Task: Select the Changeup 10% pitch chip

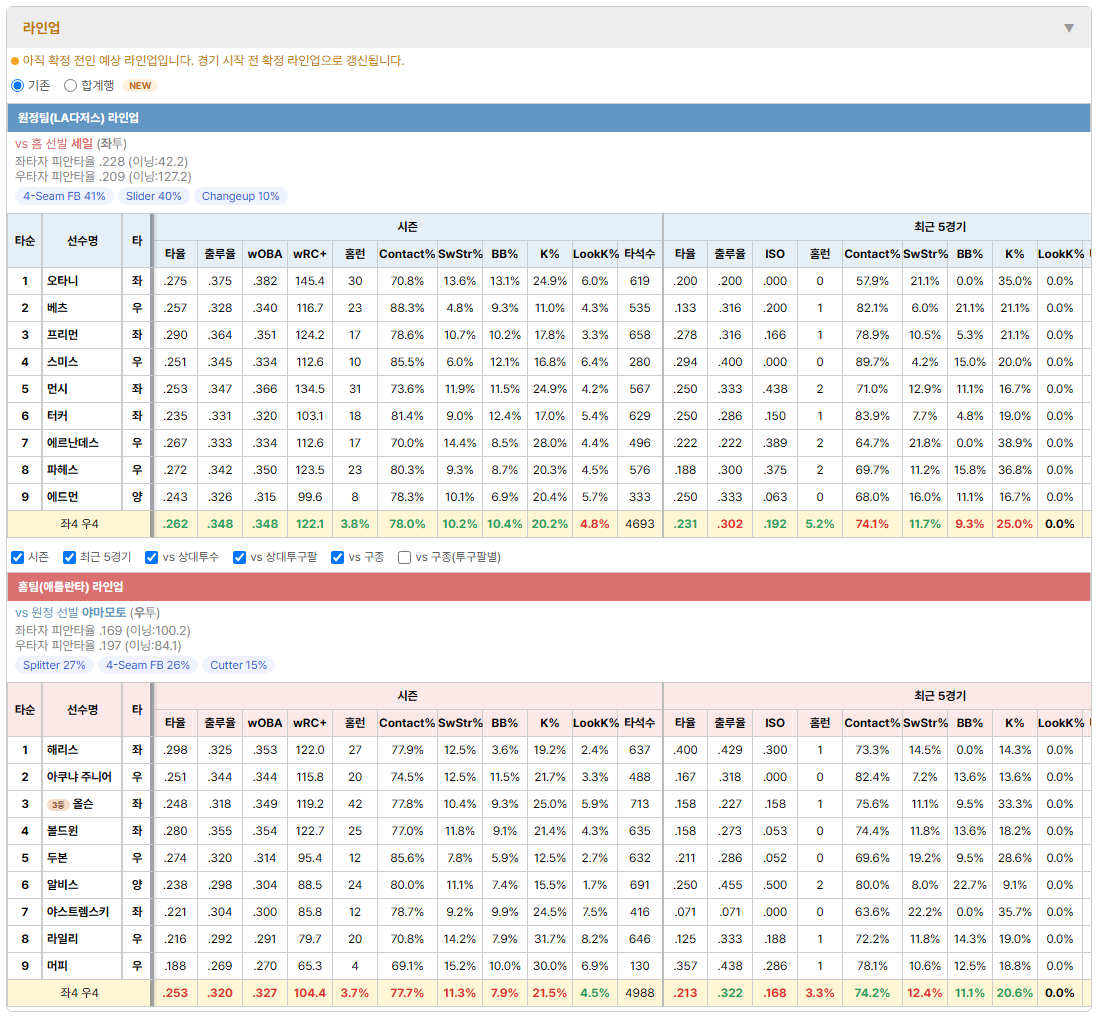Action: click(240, 196)
